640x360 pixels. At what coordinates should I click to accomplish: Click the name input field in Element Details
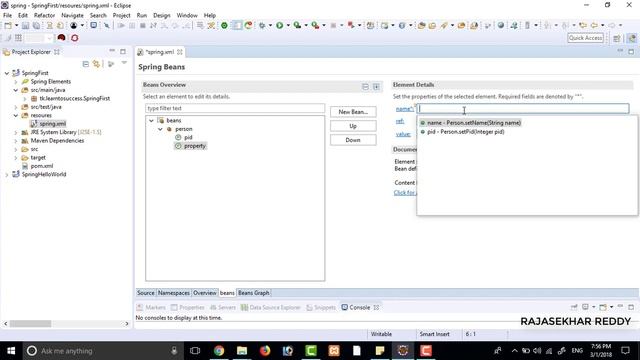[x=523, y=109]
